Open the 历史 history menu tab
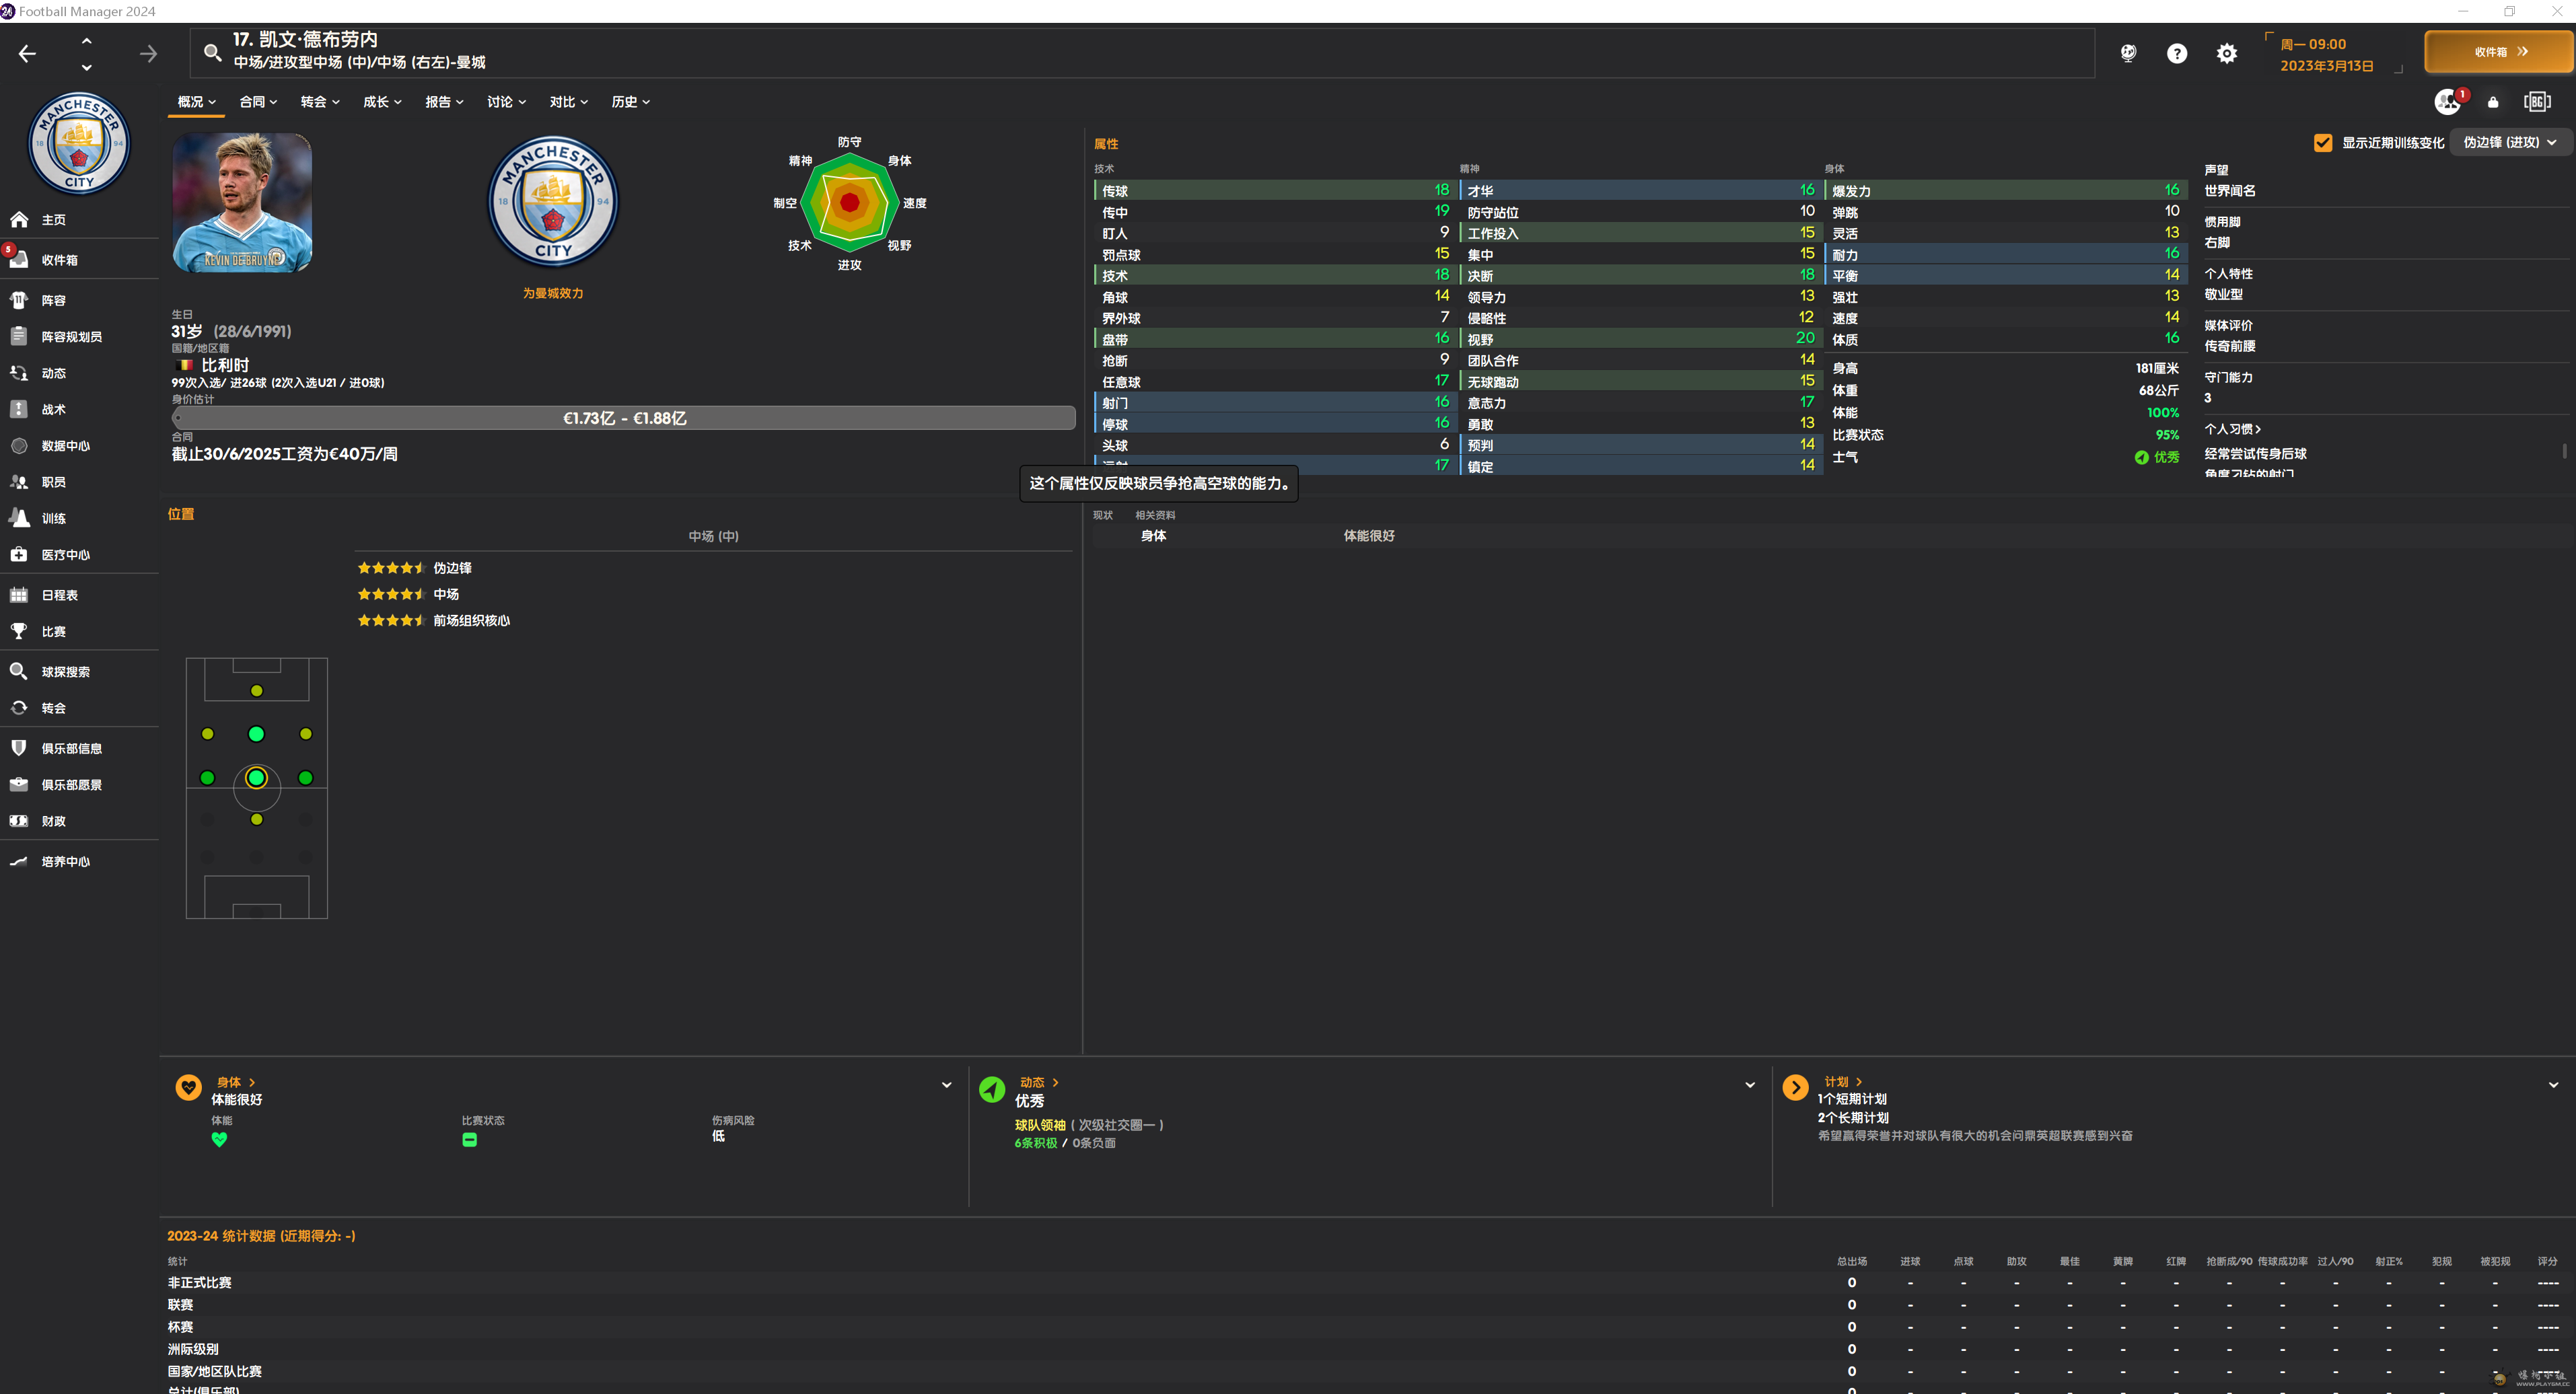 [x=630, y=102]
